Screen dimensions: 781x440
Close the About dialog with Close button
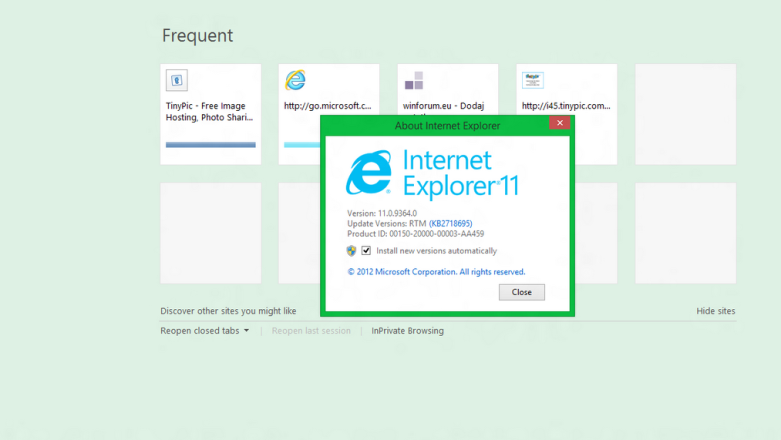click(x=521, y=292)
